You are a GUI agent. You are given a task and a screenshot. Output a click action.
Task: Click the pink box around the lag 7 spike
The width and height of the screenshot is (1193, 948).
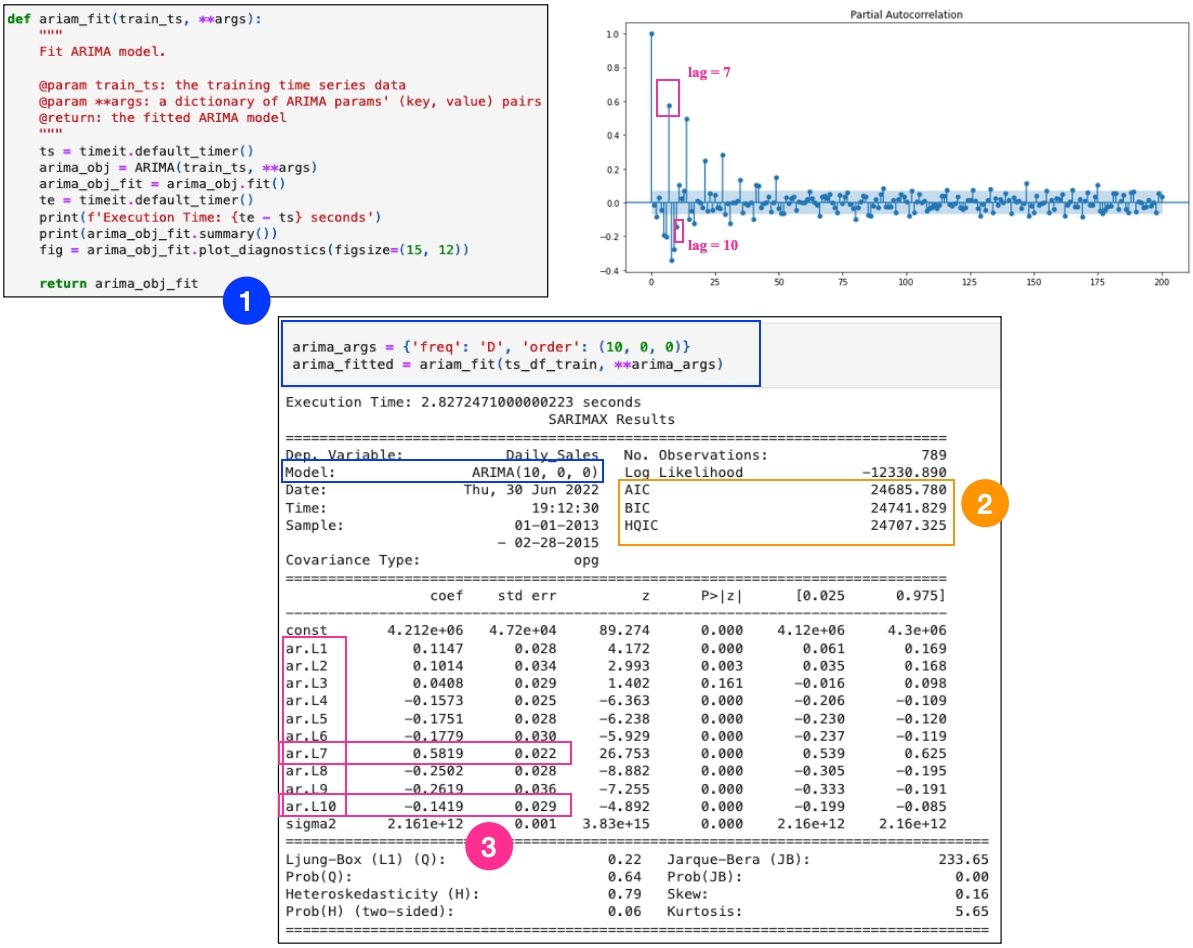tap(668, 99)
